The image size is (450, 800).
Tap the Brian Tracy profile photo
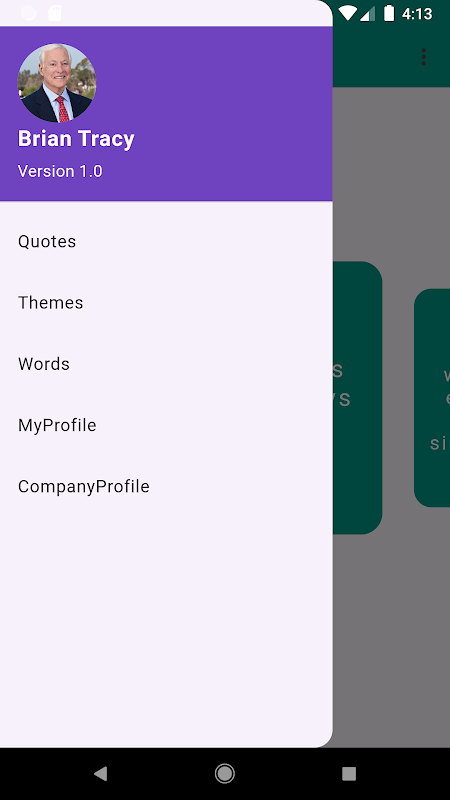click(x=57, y=83)
